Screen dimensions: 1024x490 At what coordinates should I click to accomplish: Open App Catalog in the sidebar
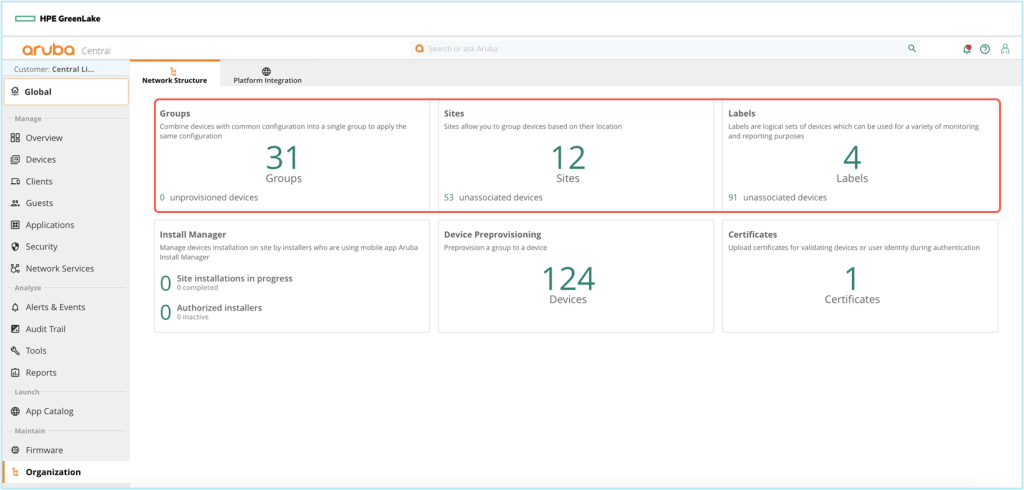[49, 411]
